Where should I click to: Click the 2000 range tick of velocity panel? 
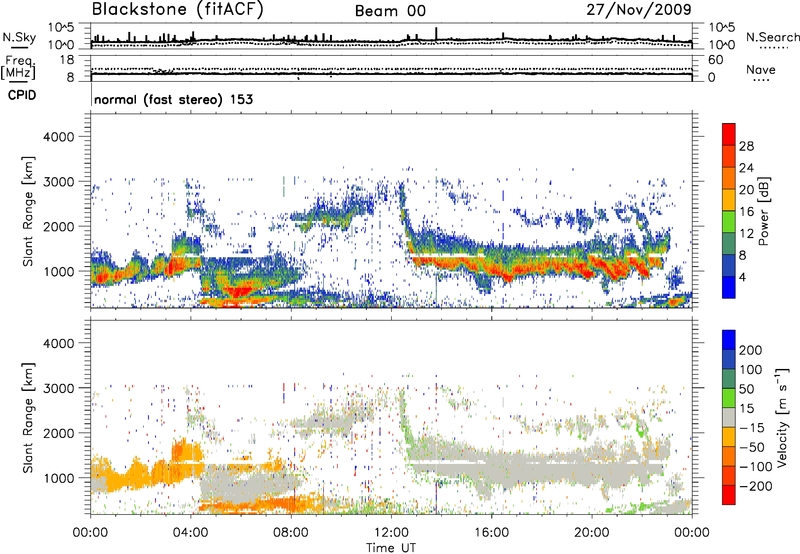[x=58, y=433]
